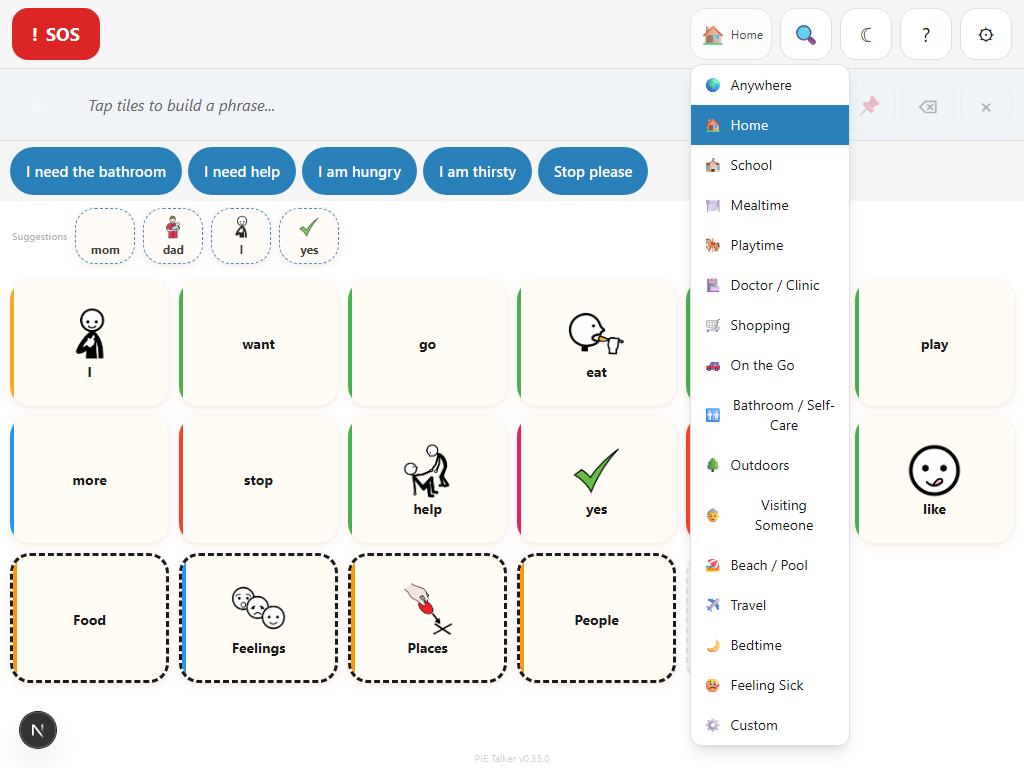This screenshot has height=768, width=1024.
Task: Open the Food category folder
Action: pyautogui.click(x=89, y=618)
